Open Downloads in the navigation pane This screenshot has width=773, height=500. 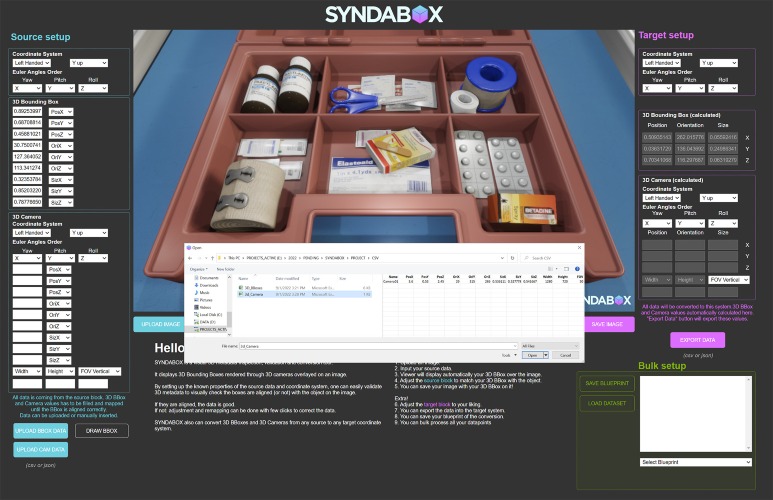pos(207,285)
